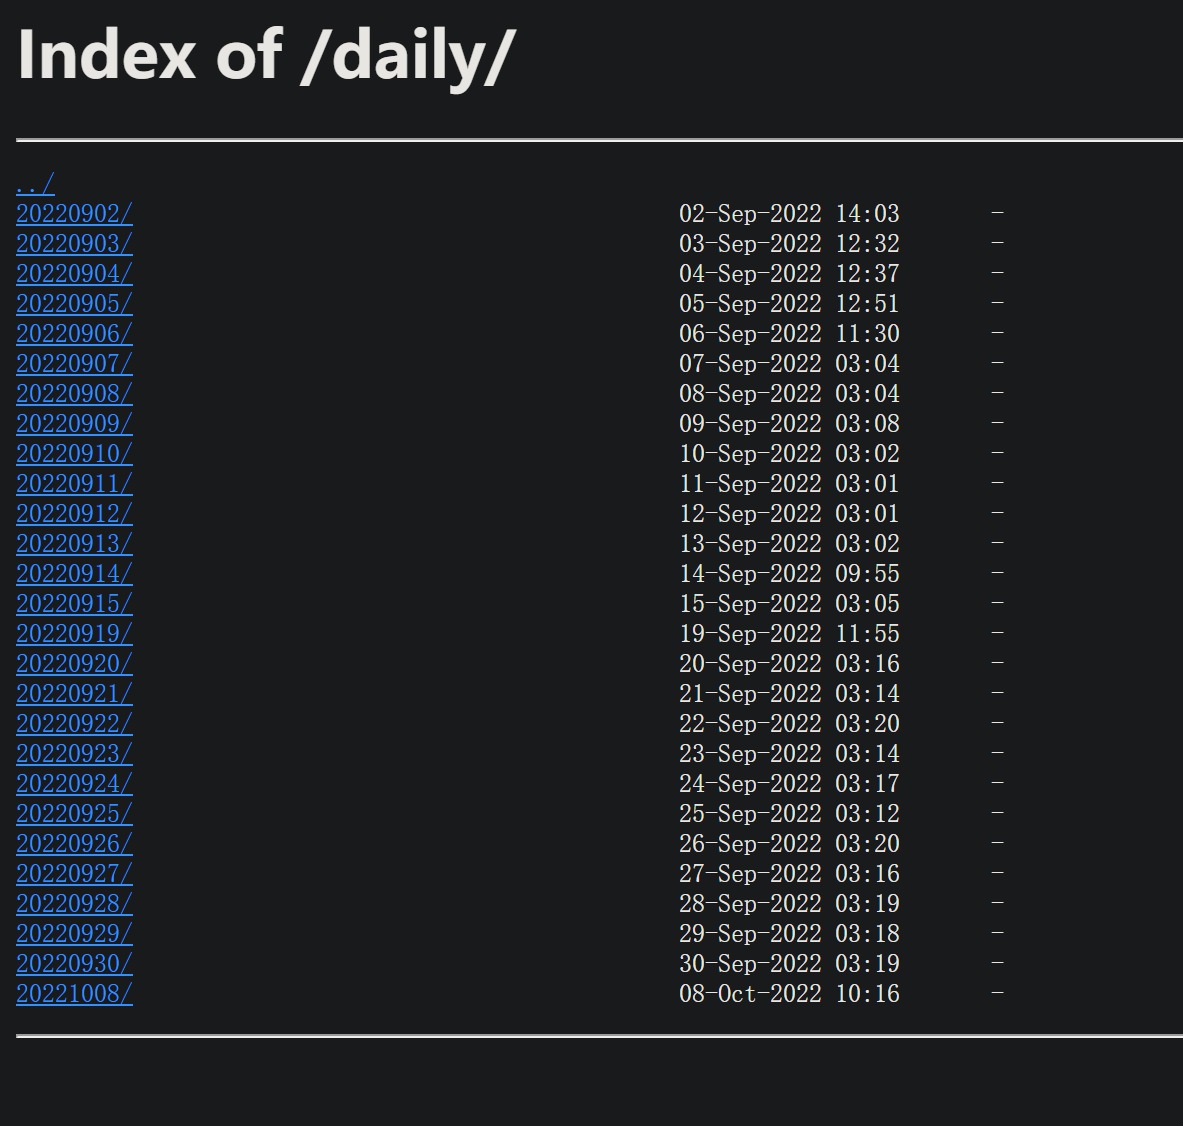This screenshot has height=1126, width=1183.
Task: Open the 20220903/ directory link
Action: click(75, 244)
